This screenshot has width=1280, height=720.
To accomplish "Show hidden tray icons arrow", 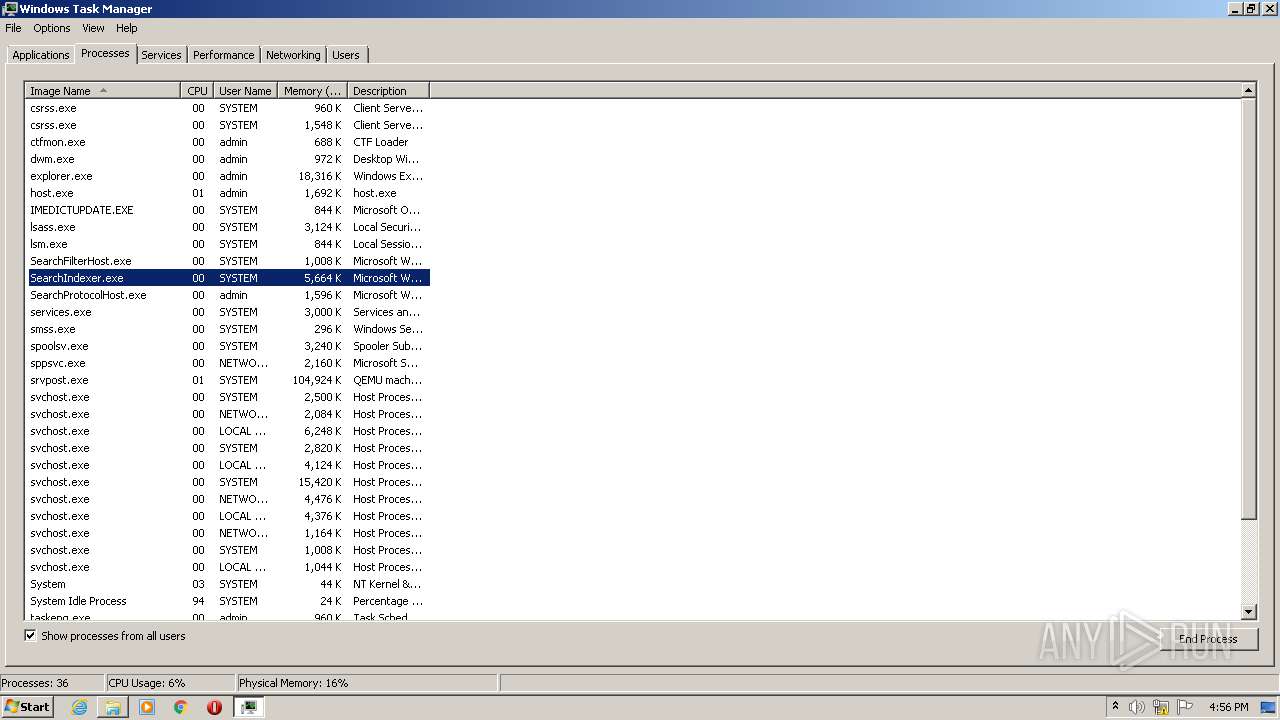I will point(1115,707).
